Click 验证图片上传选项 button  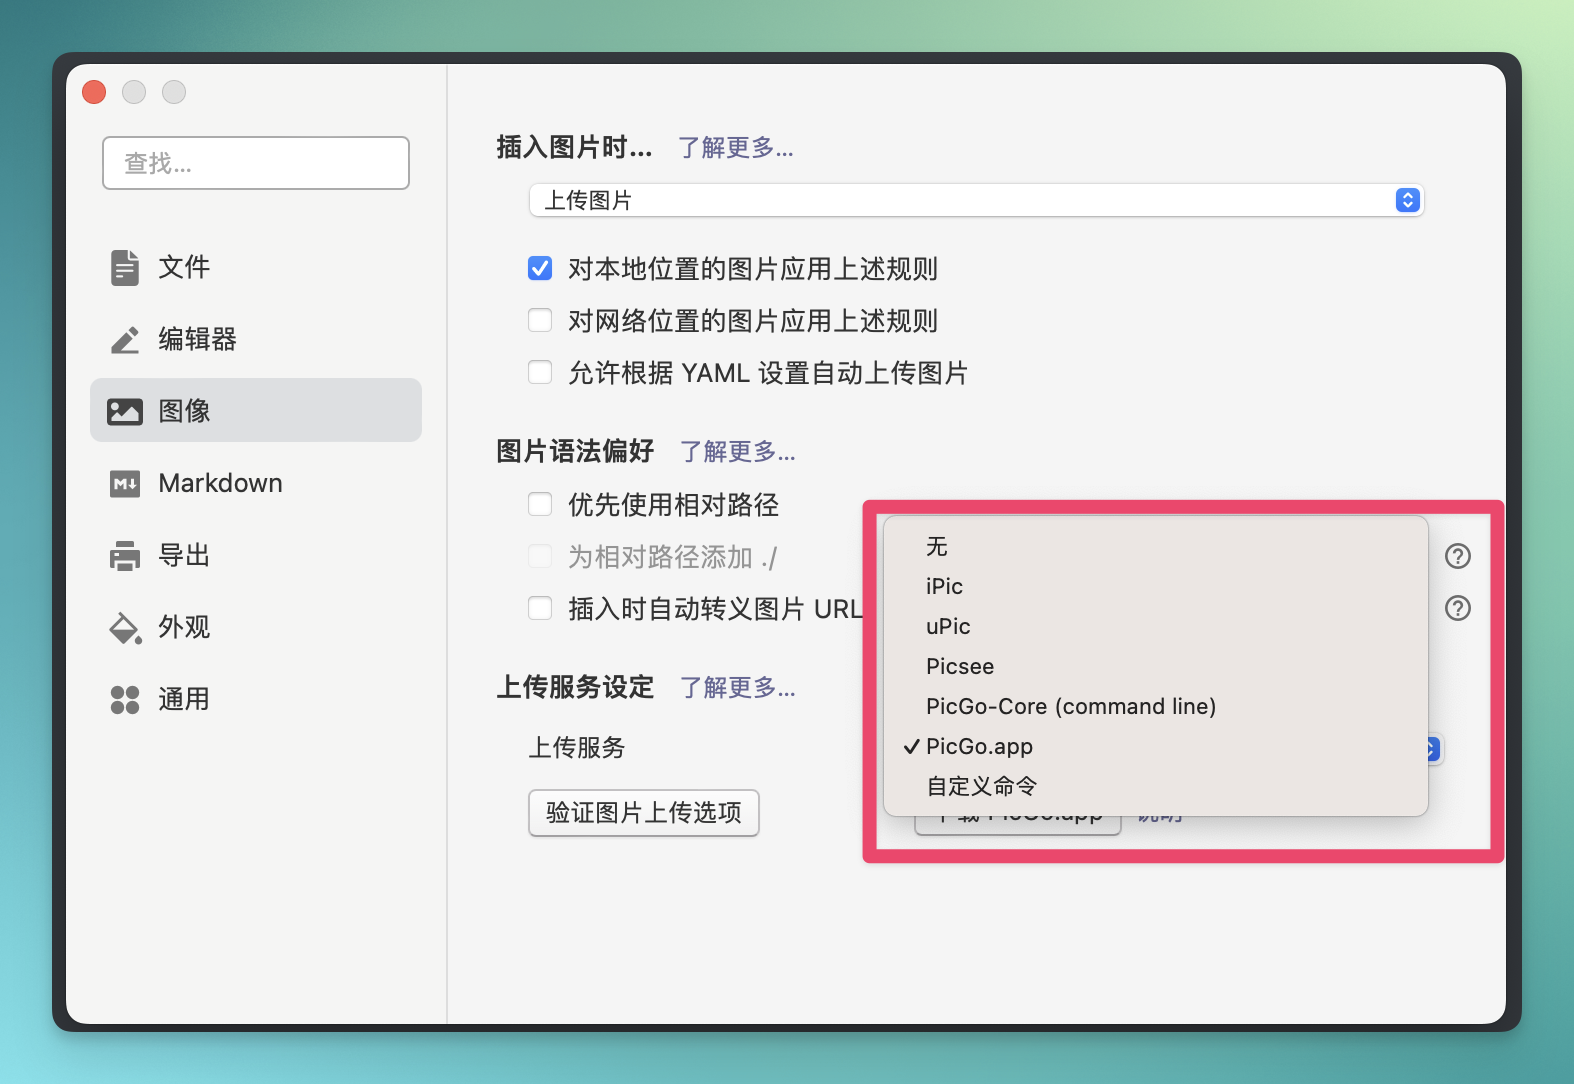[x=644, y=813]
